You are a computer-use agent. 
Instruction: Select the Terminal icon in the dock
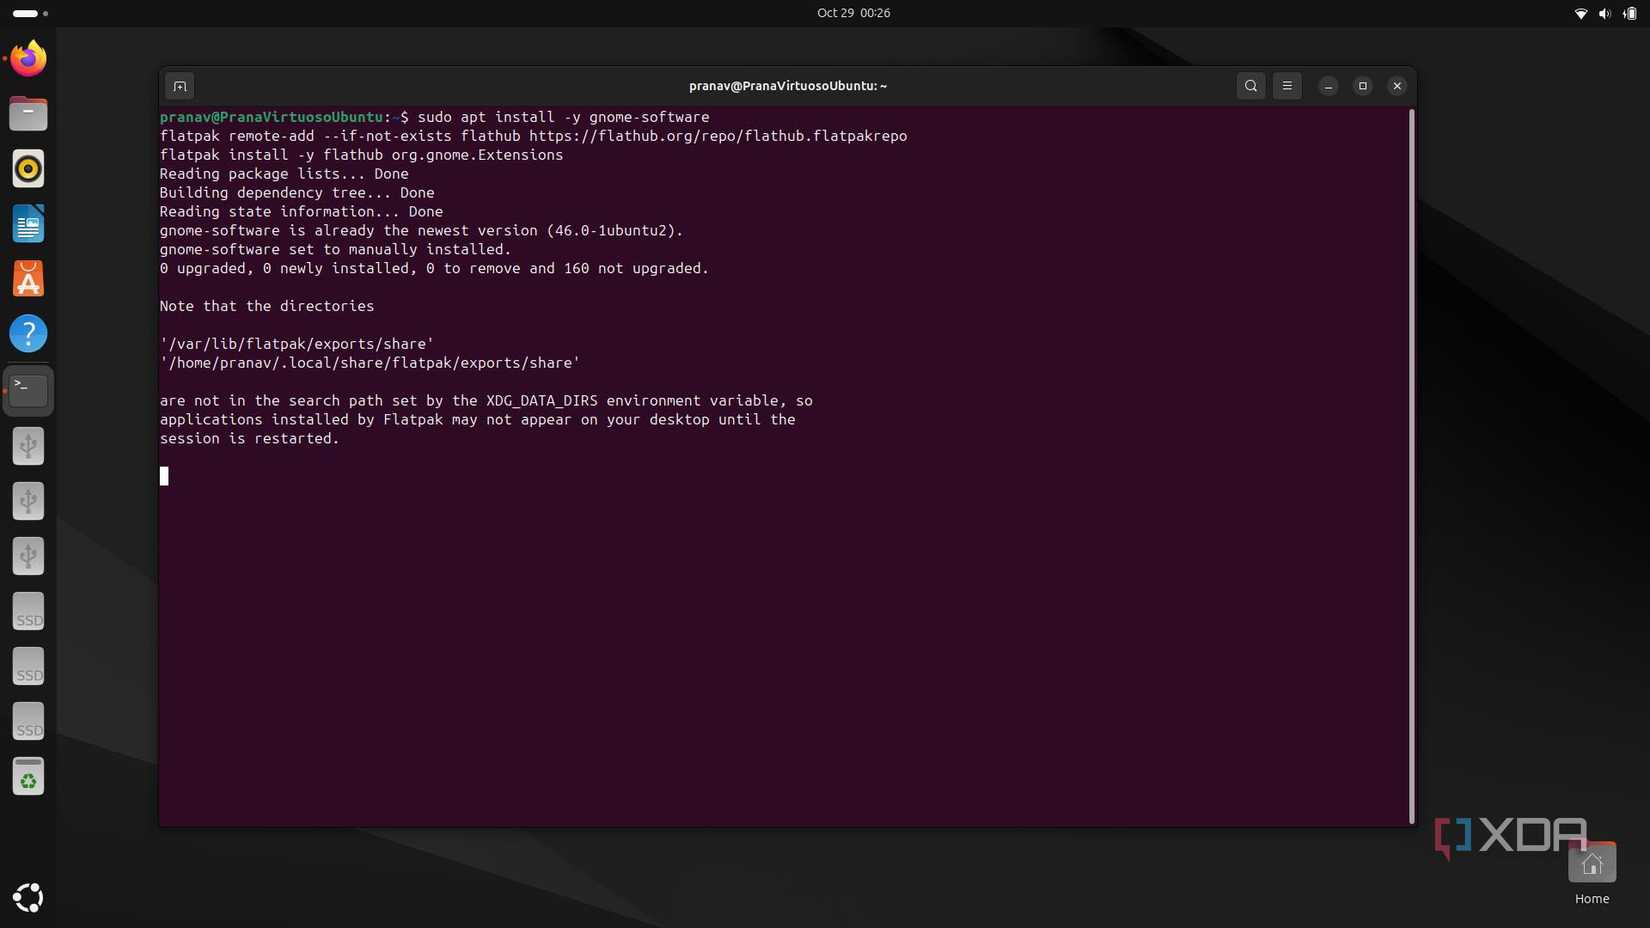point(27,390)
